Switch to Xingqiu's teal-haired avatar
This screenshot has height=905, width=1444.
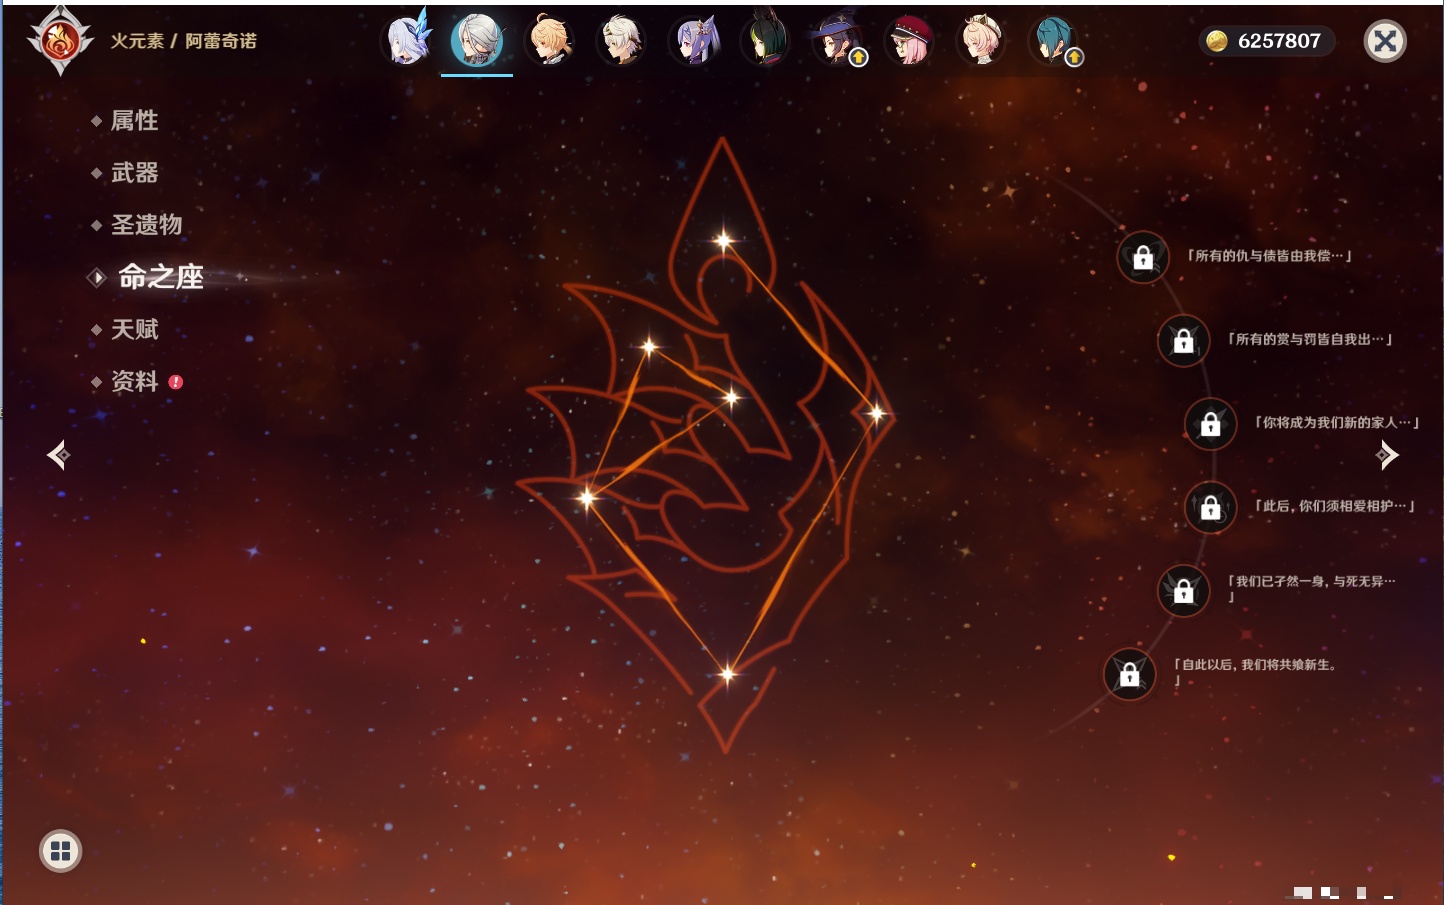coord(1053,40)
